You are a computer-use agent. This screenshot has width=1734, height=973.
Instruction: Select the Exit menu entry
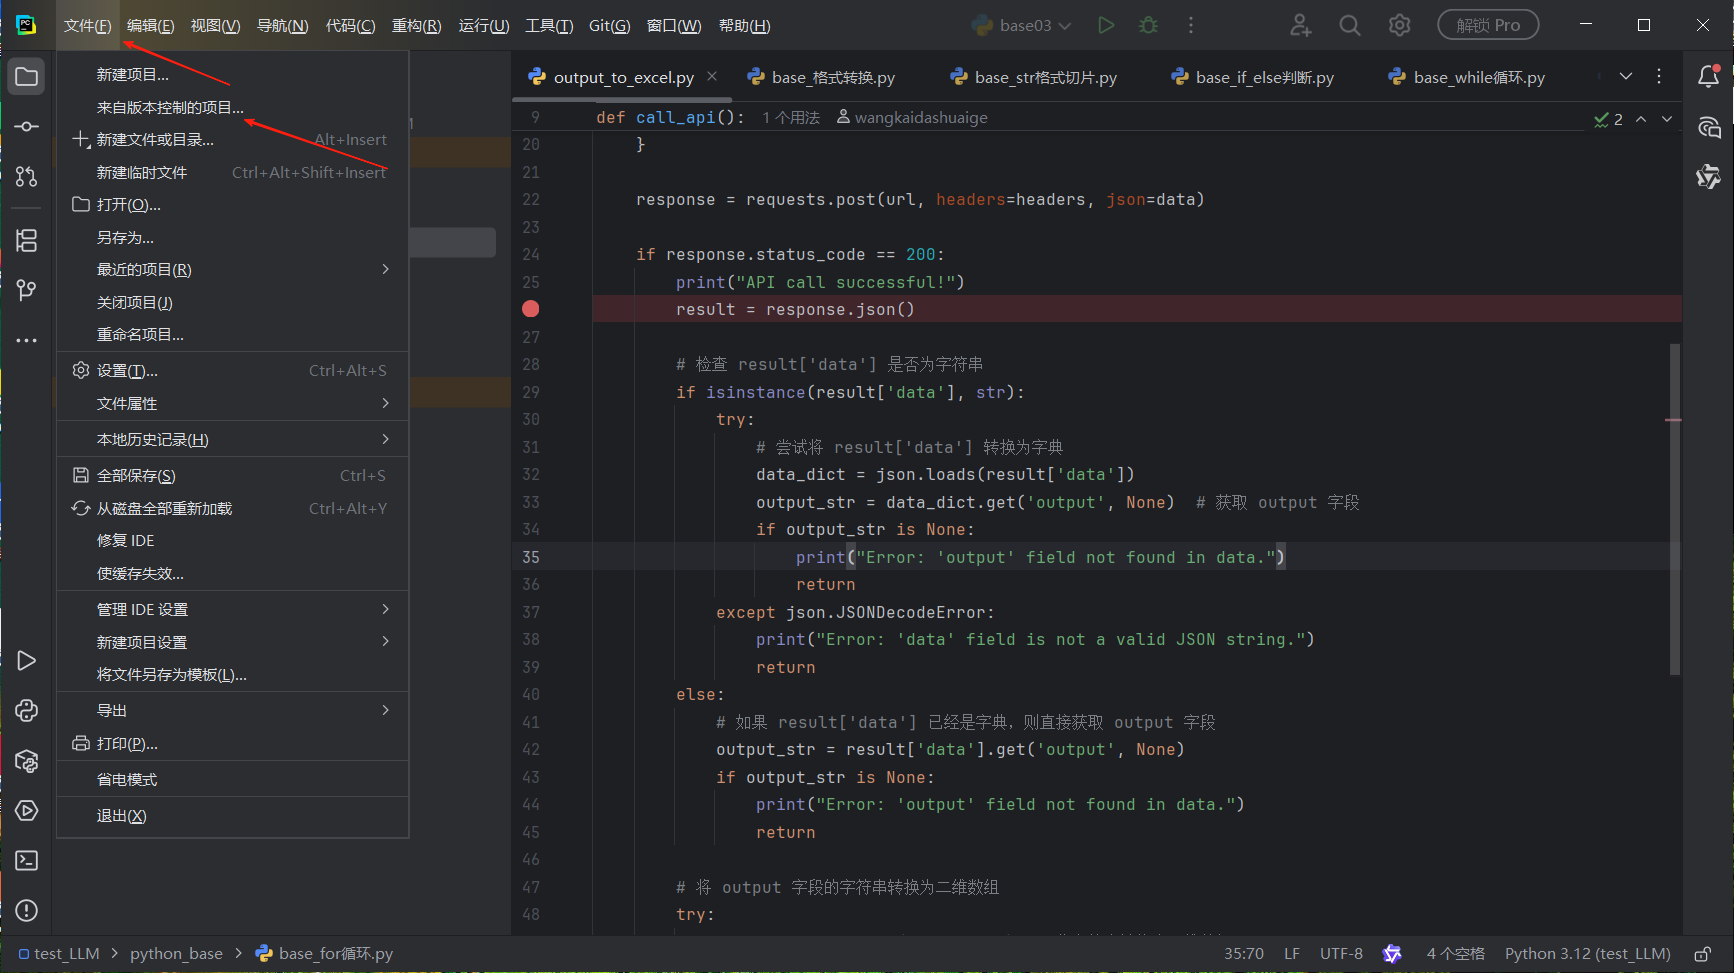pyautogui.click(x=232, y=817)
